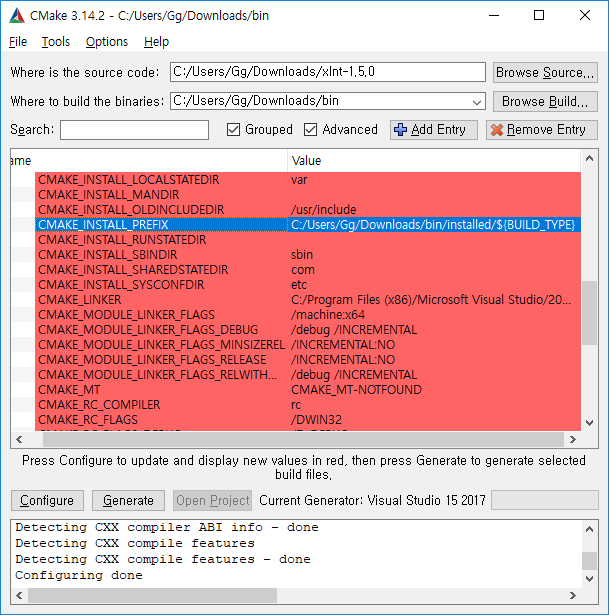This screenshot has height=615, width=609.
Task: Minimize the CMake window
Action: coord(494,16)
